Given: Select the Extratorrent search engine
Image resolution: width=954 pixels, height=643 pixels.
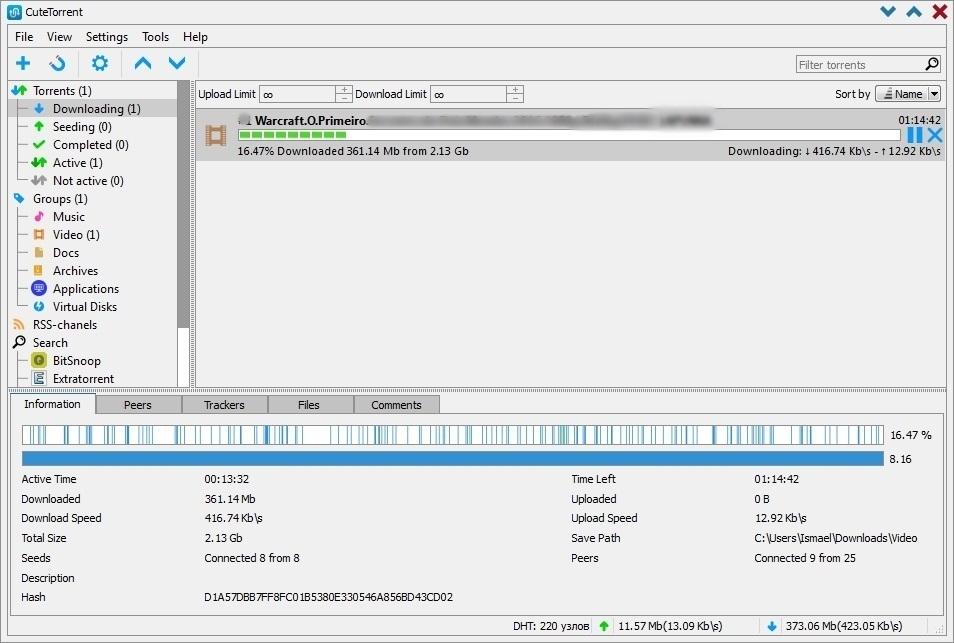Looking at the screenshot, I should tap(83, 379).
